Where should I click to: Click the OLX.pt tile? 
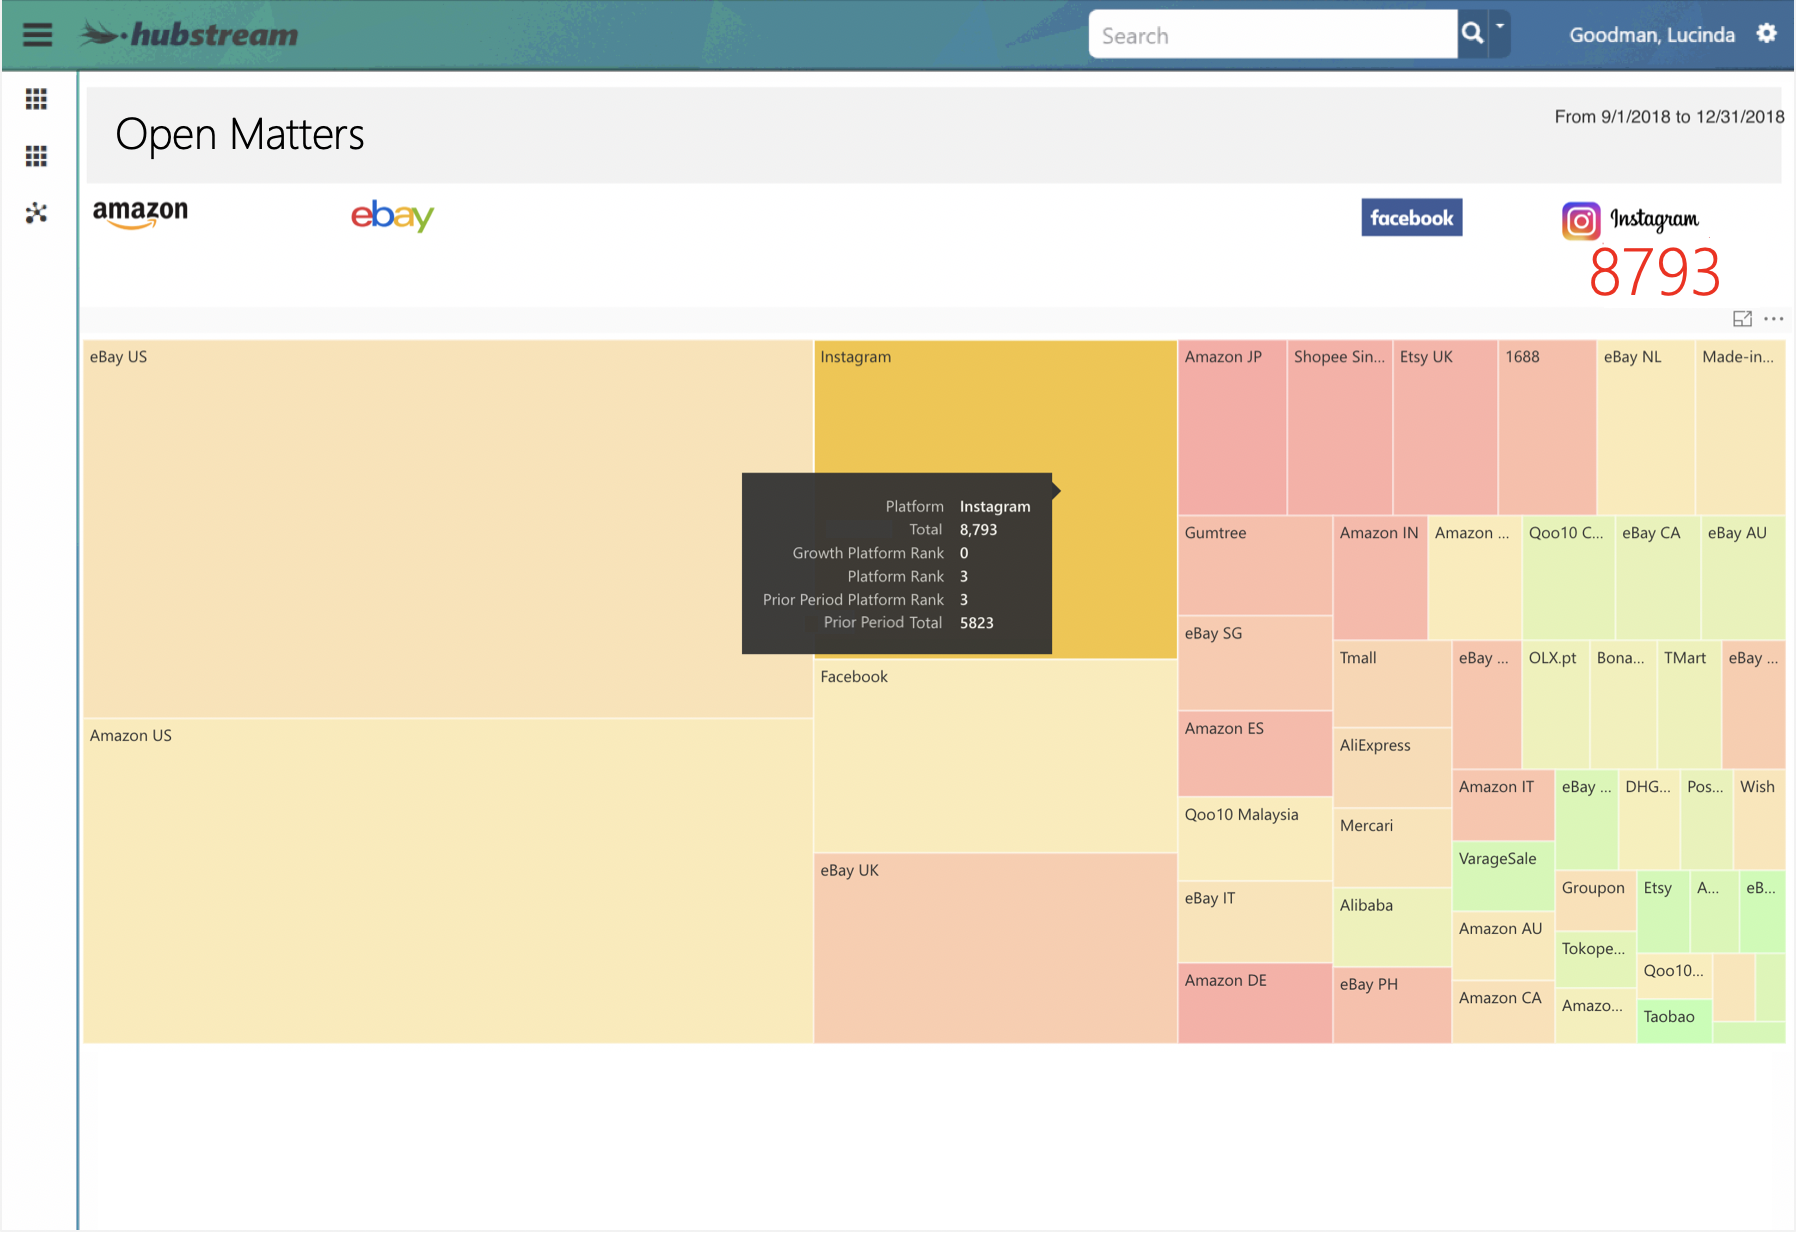click(x=1555, y=705)
